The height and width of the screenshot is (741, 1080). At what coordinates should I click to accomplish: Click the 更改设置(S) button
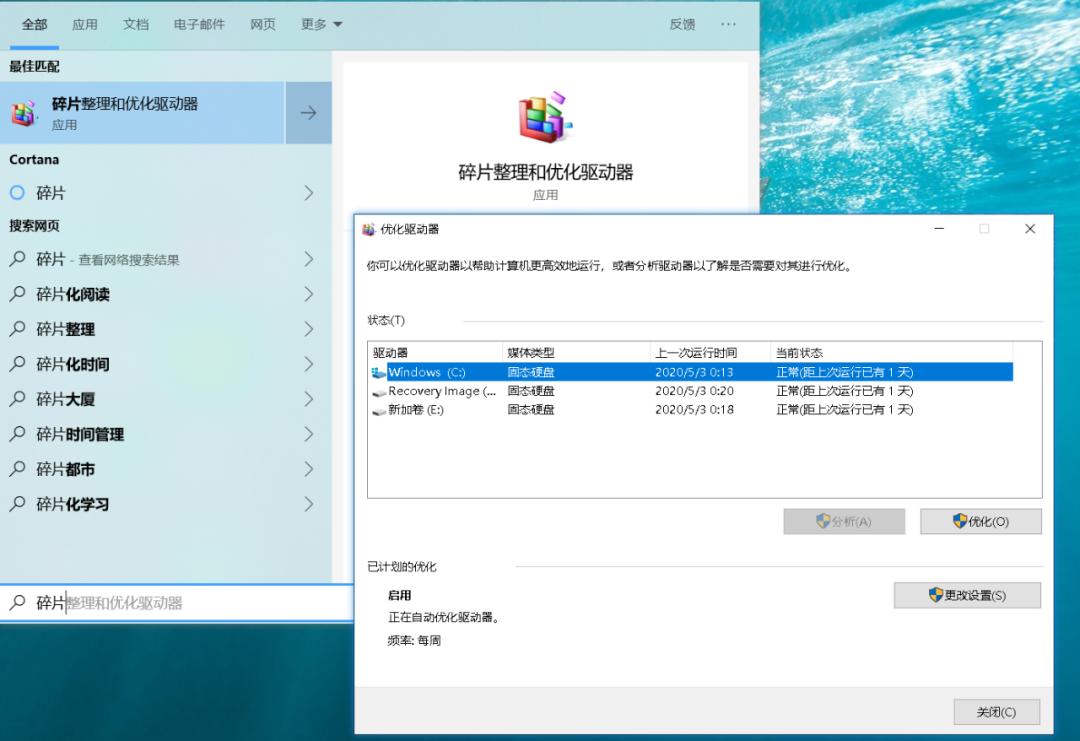coord(966,595)
